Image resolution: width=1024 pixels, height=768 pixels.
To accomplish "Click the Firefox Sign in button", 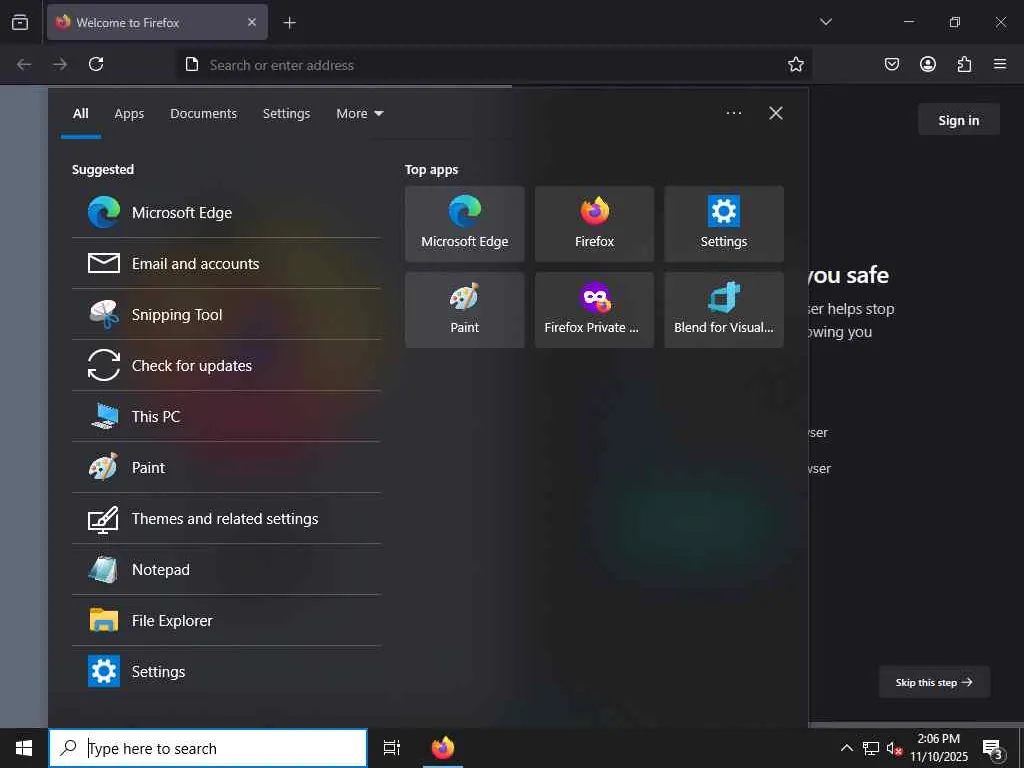I will [959, 120].
